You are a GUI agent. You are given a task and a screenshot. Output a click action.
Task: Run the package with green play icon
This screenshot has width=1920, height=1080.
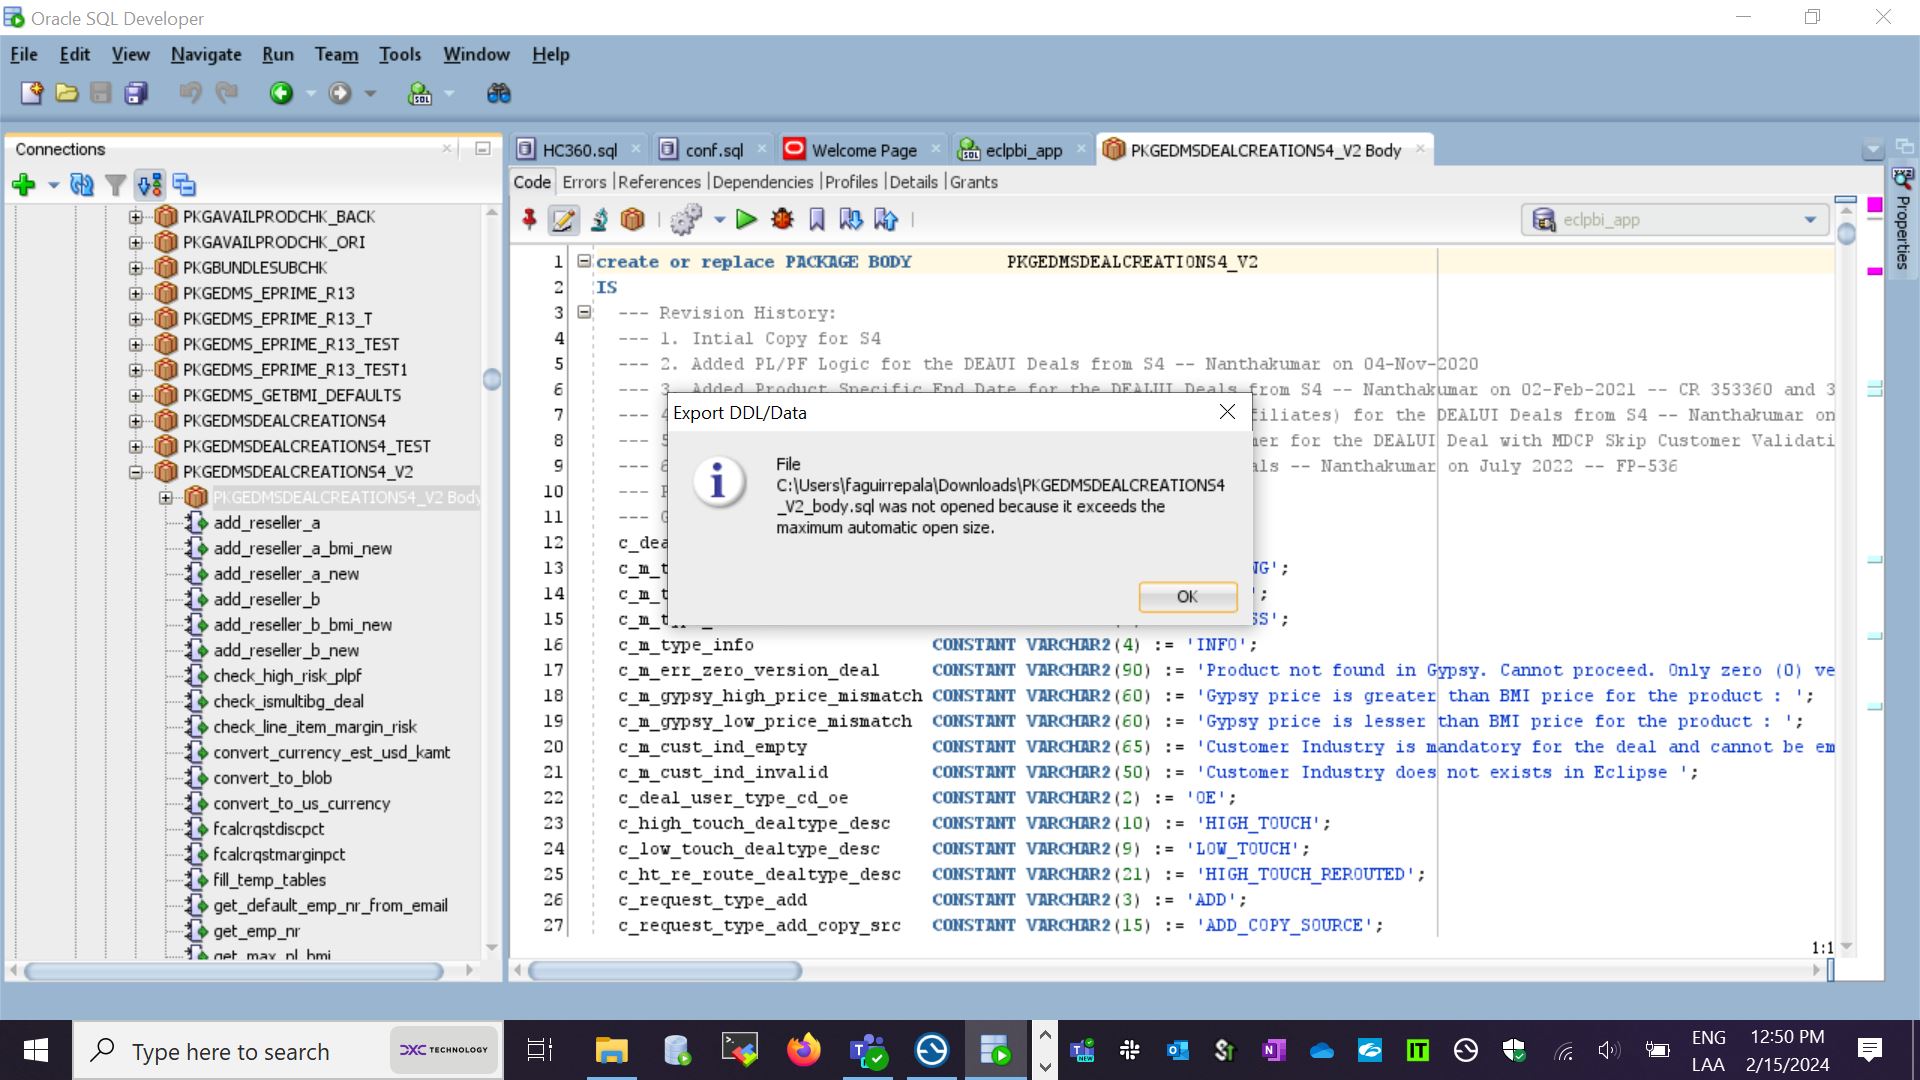click(x=746, y=219)
